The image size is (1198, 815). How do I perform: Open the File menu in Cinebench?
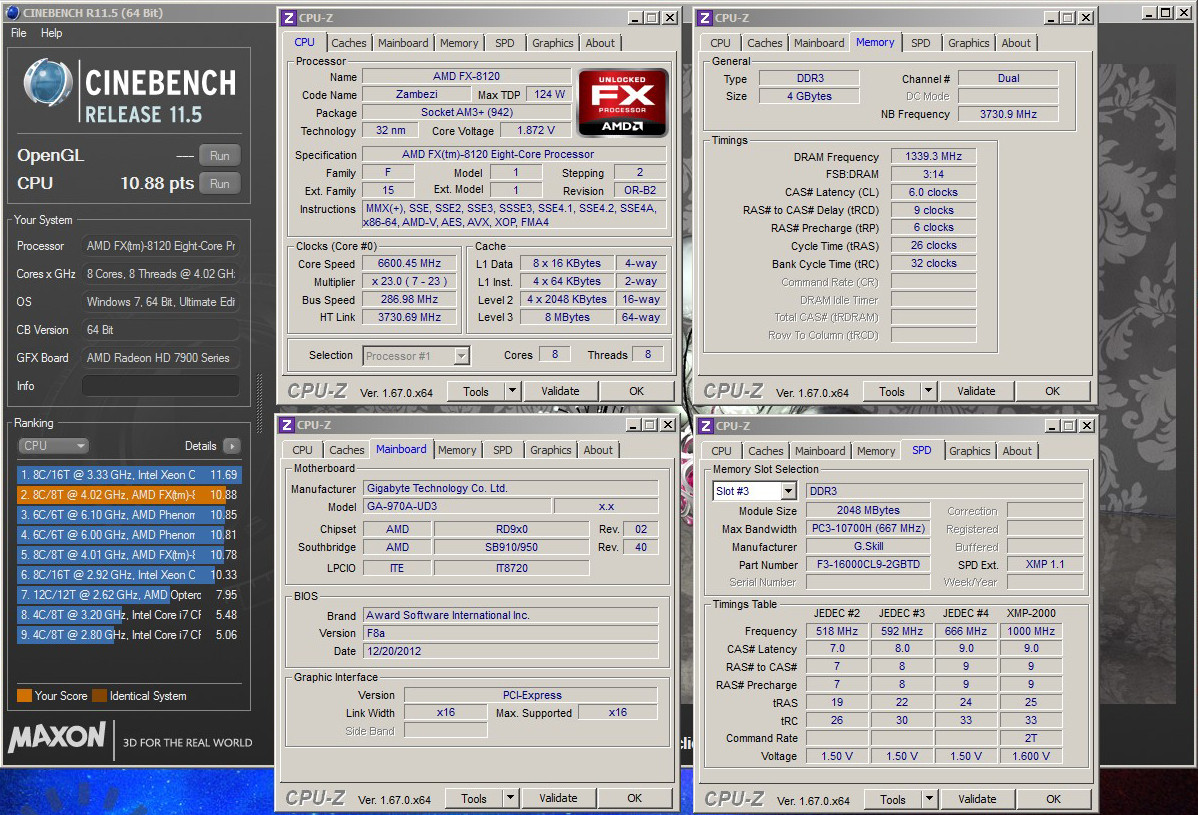coord(18,33)
